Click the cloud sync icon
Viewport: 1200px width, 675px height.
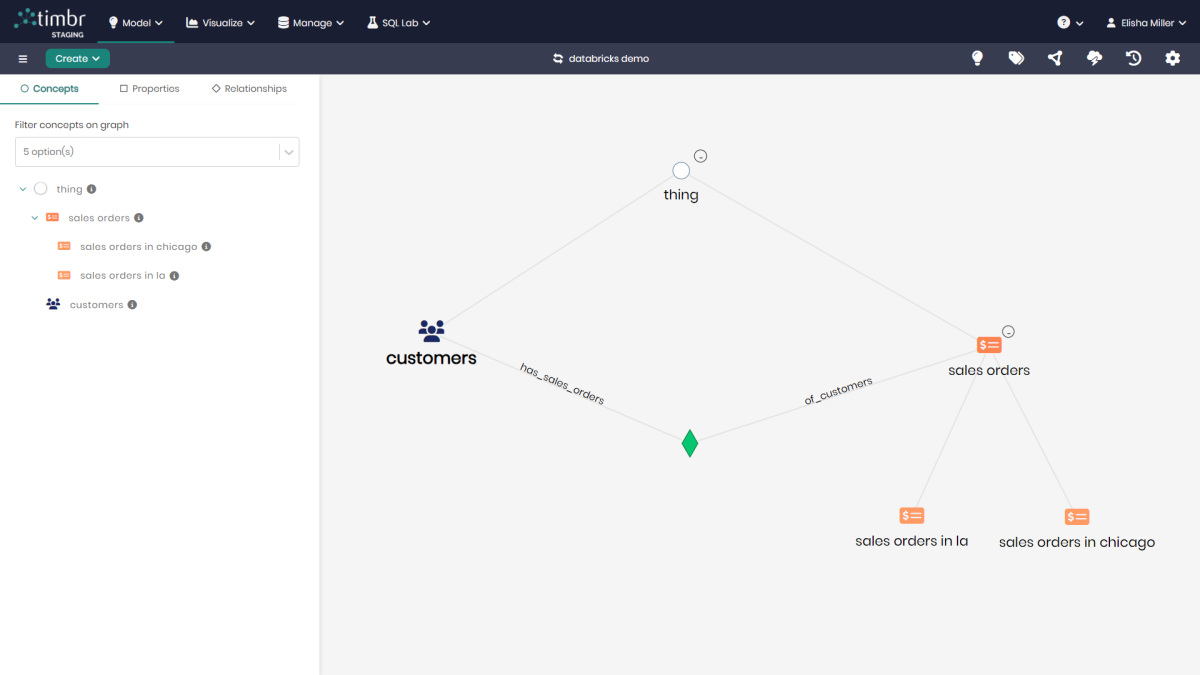[1094, 59]
